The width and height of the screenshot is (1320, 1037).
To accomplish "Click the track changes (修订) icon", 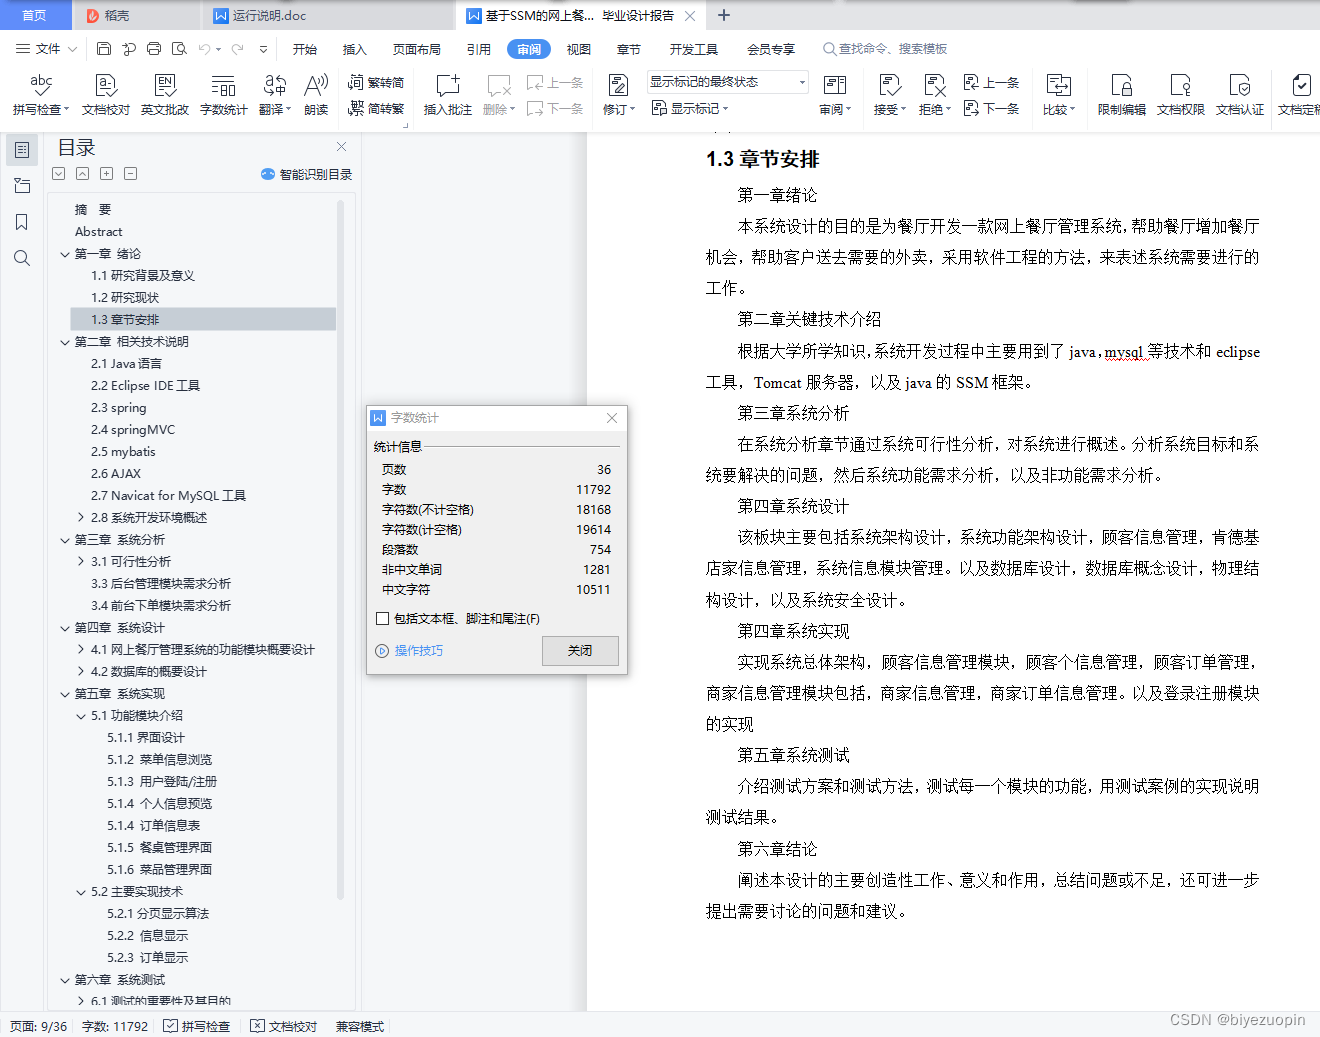I will (x=618, y=95).
